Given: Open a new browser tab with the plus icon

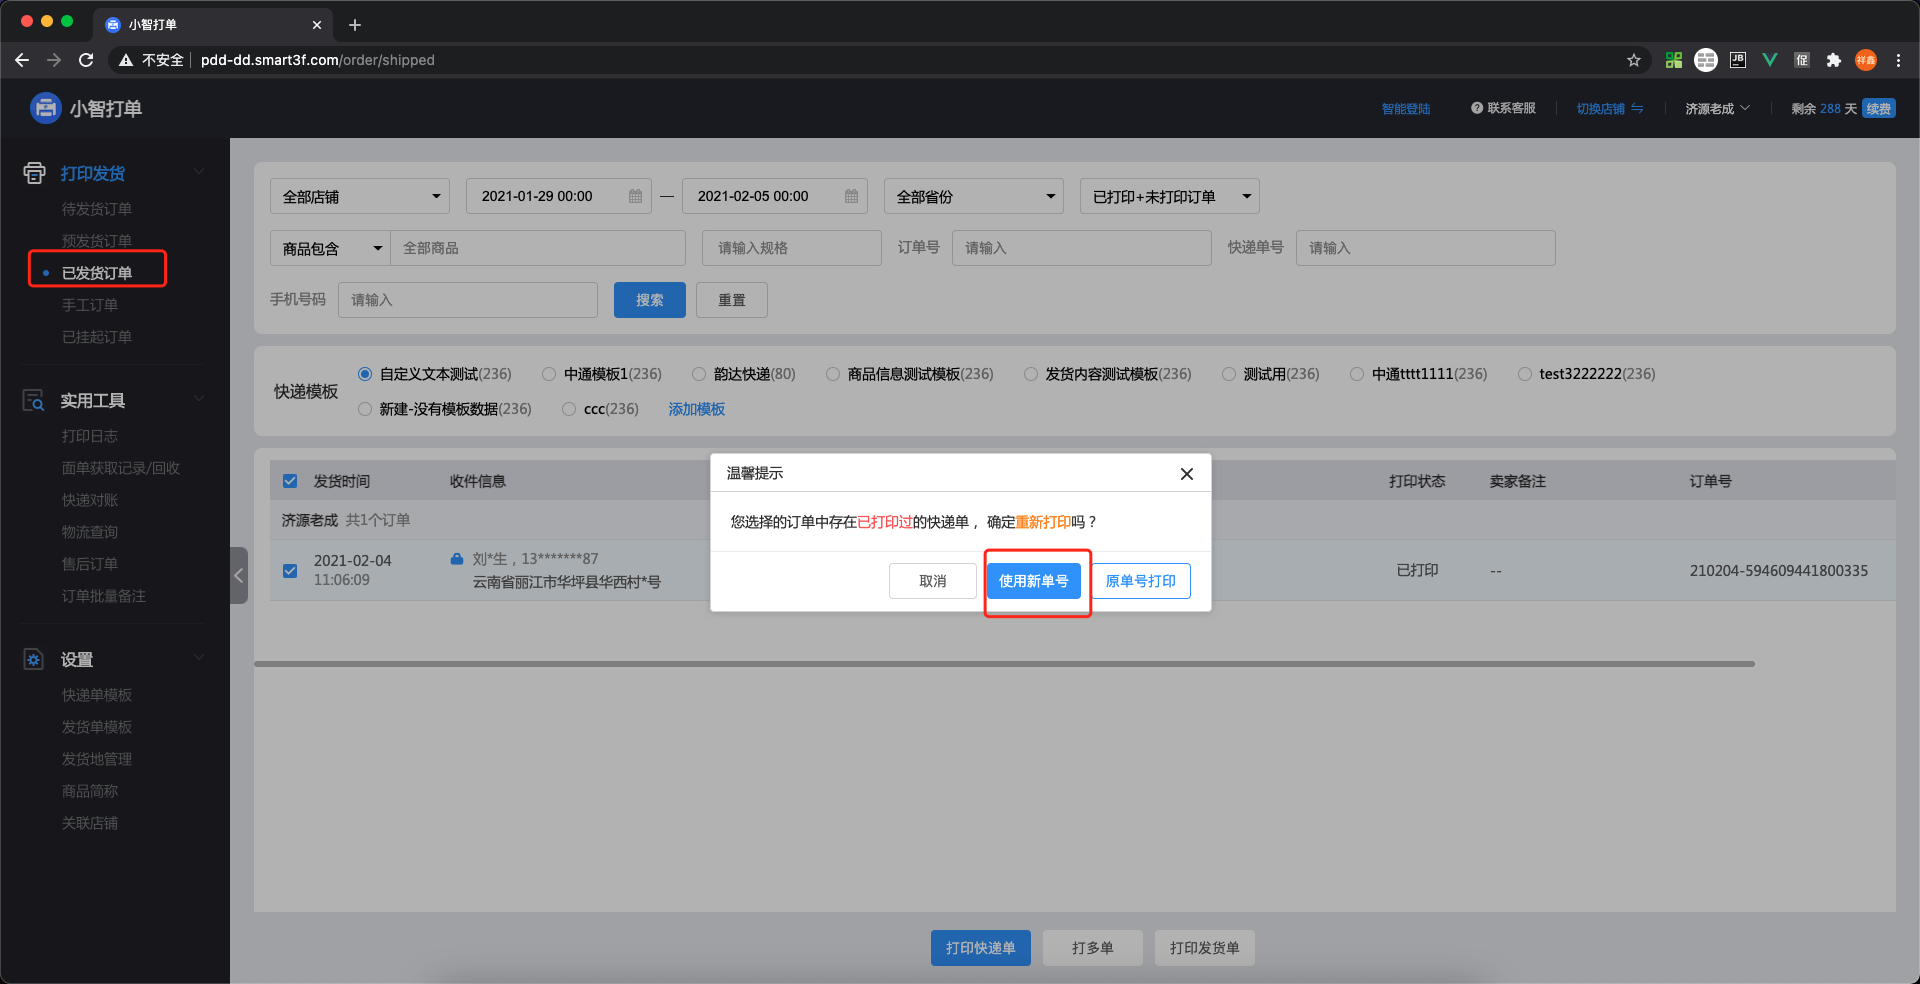Looking at the screenshot, I should click(x=355, y=25).
